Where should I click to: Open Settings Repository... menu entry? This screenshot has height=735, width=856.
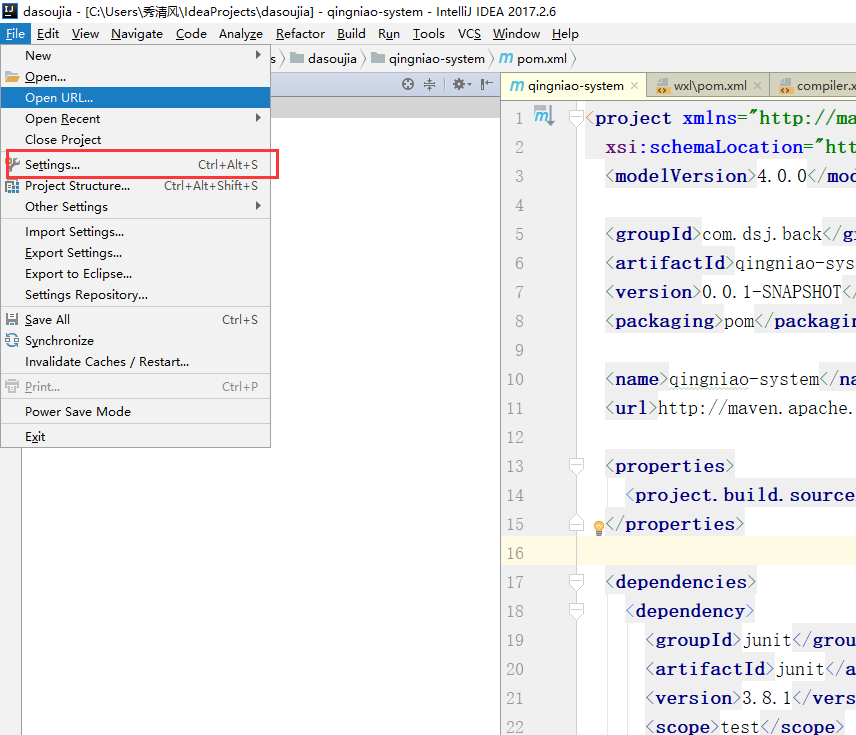[135, 295]
